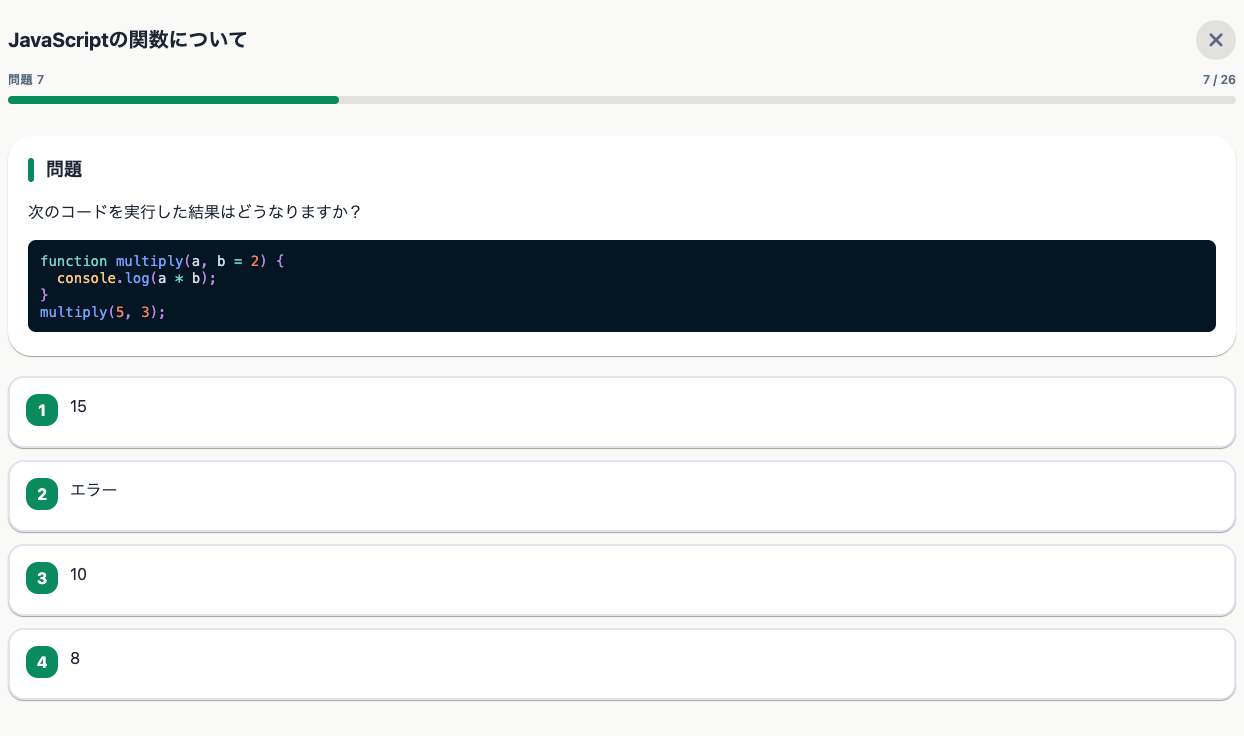Click the number 4 answer badge
Viewport: 1244px width, 736px height.
[42, 662]
